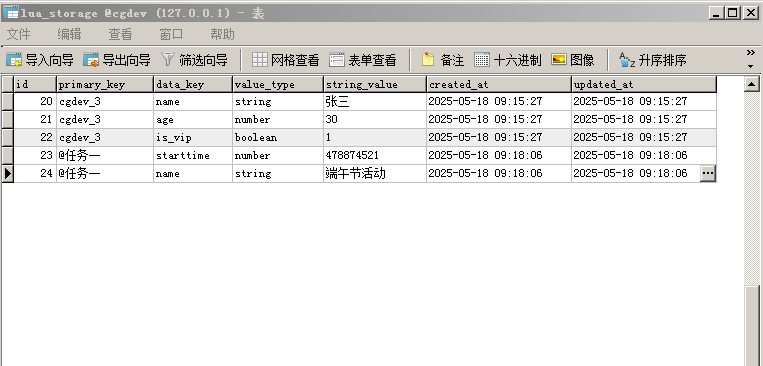The width and height of the screenshot is (763, 366).
Task: Click the updated_at column header
Action: [644, 84]
